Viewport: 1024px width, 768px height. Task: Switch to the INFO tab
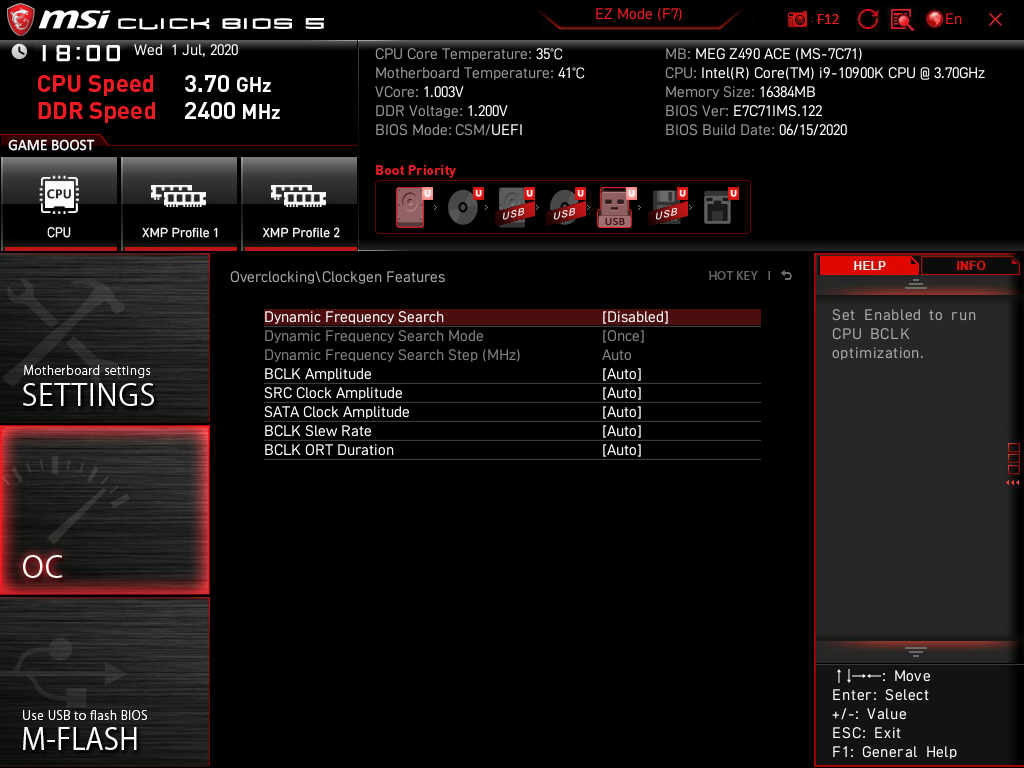click(x=970, y=265)
